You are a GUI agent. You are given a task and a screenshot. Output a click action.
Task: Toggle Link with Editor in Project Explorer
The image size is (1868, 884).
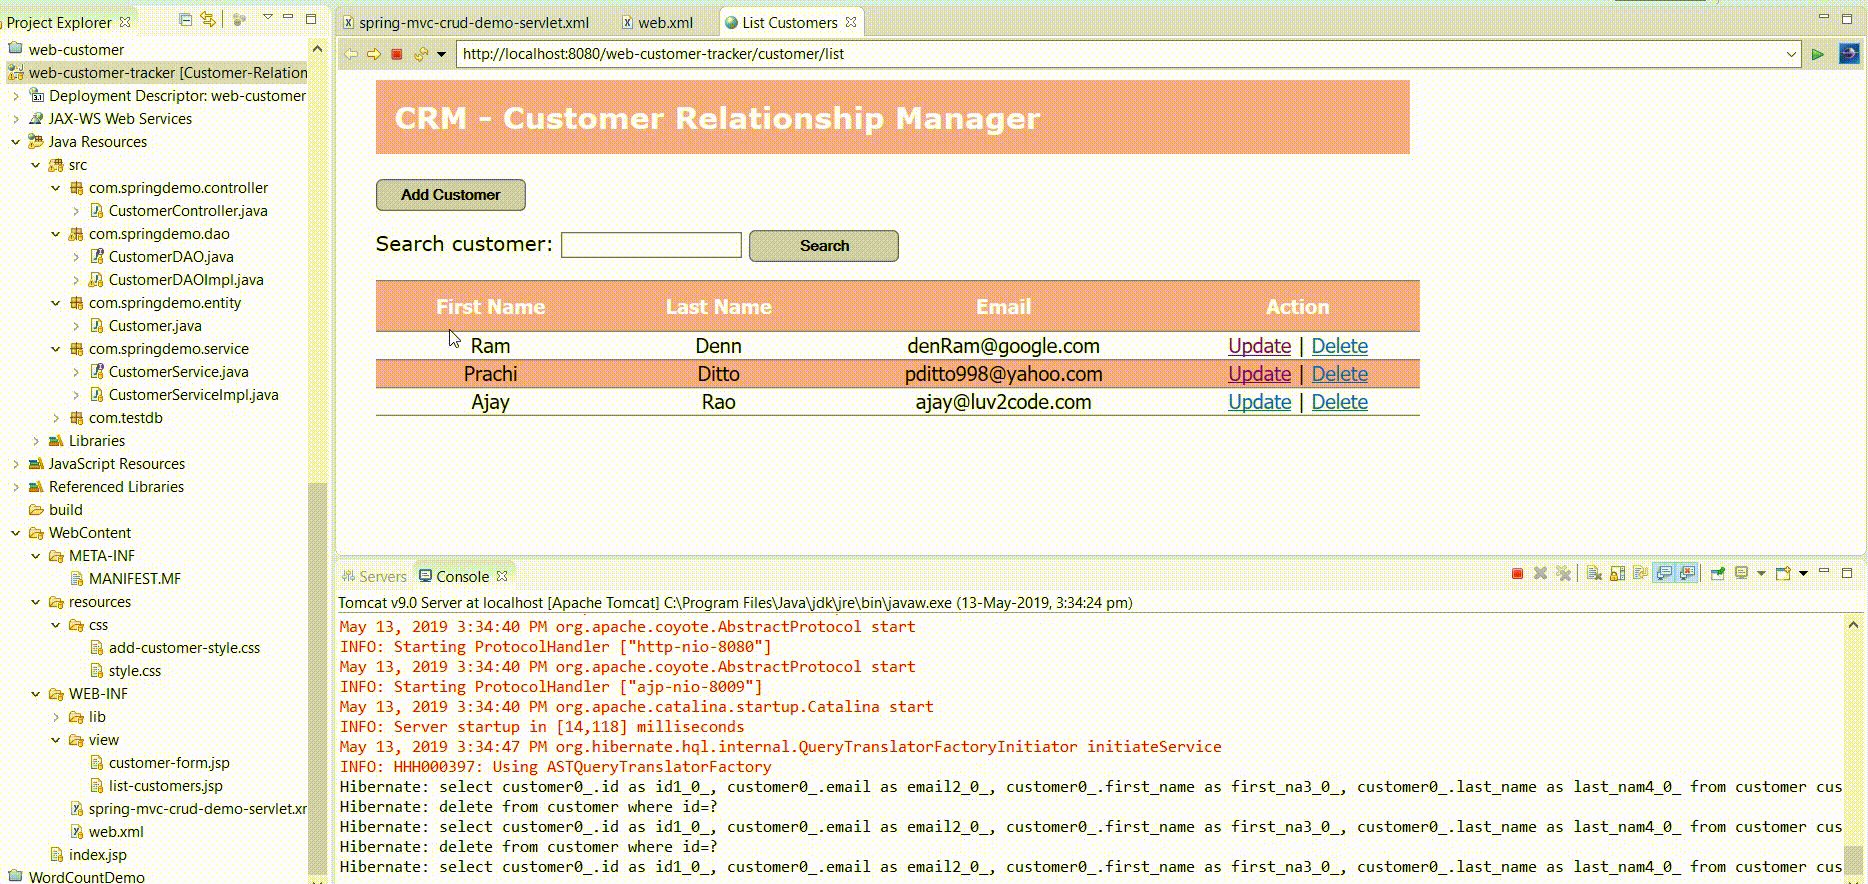click(x=207, y=19)
